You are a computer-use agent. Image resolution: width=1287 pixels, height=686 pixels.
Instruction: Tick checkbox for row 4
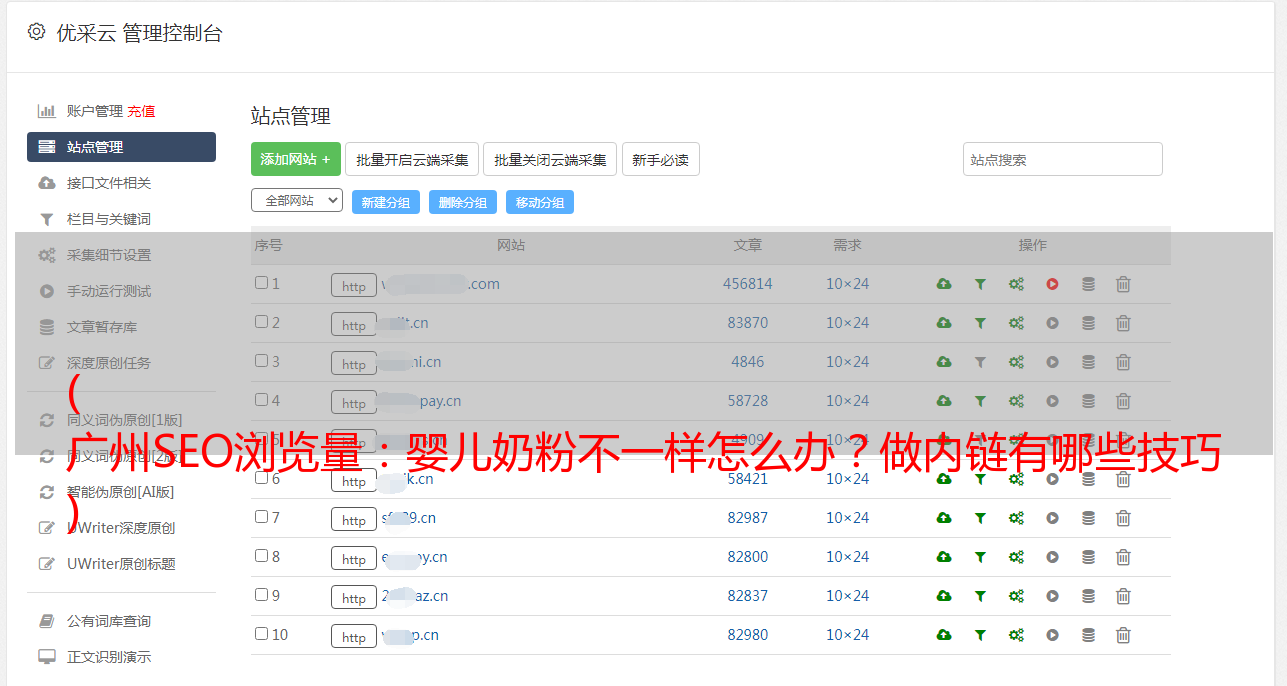[261, 400]
